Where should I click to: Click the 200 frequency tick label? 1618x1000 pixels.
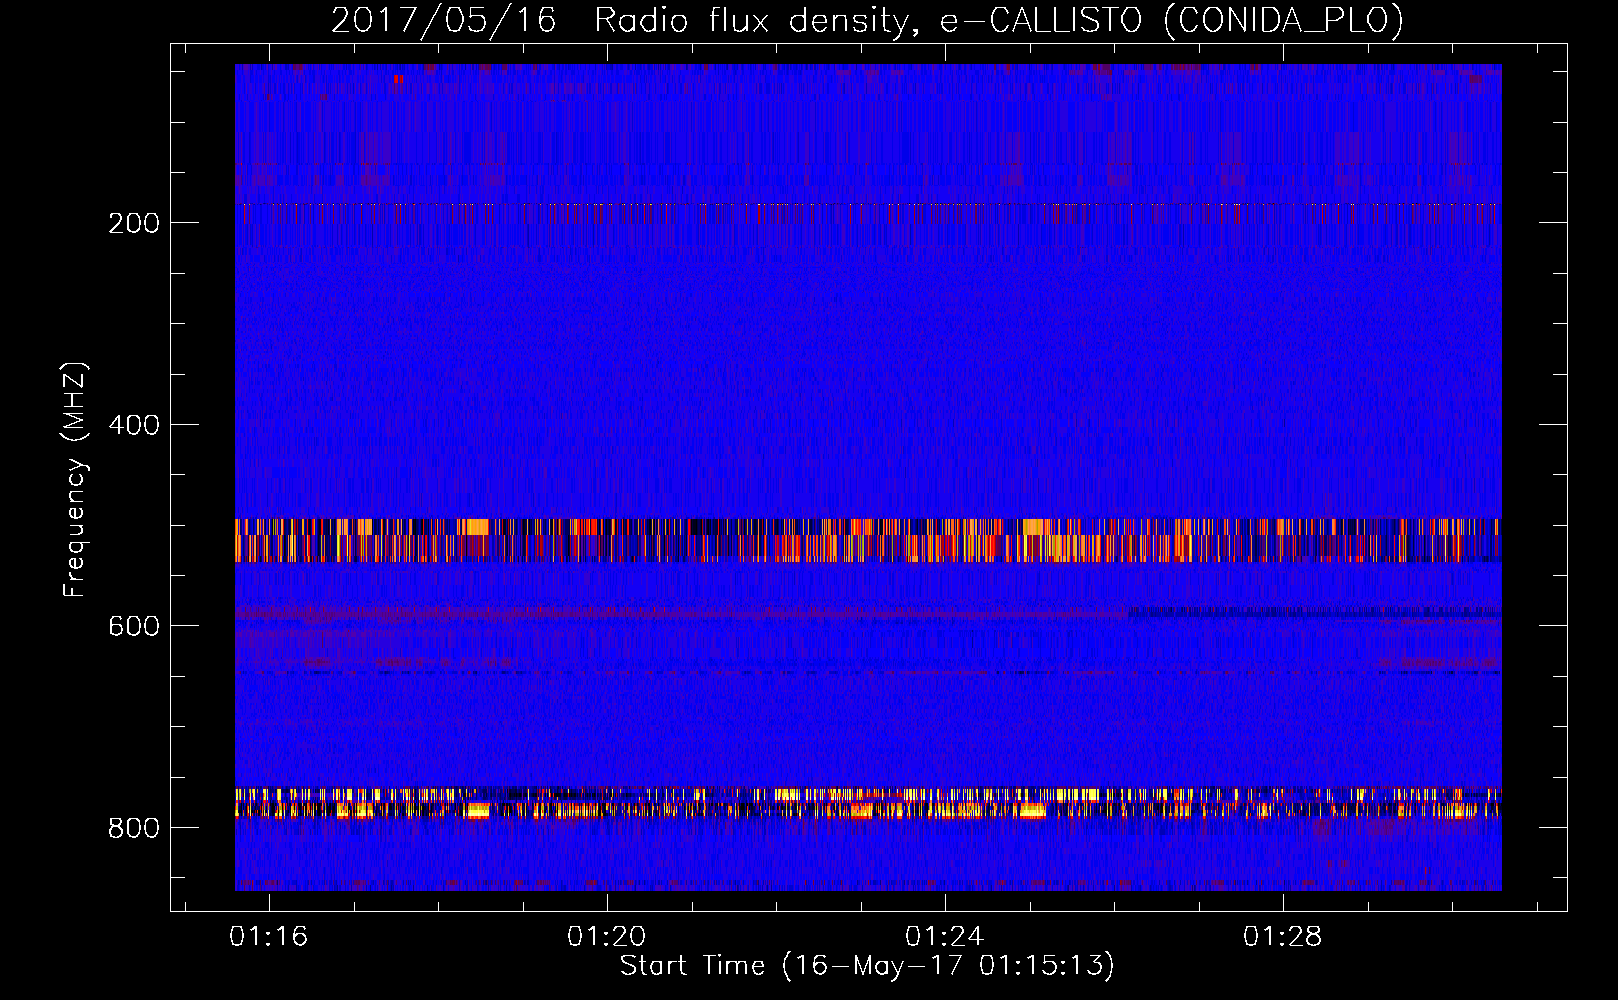click(134, 223)
